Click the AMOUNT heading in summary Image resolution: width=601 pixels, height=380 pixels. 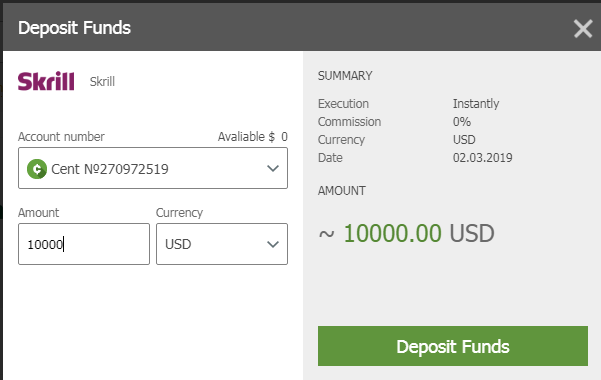click(x=342, y=191)
